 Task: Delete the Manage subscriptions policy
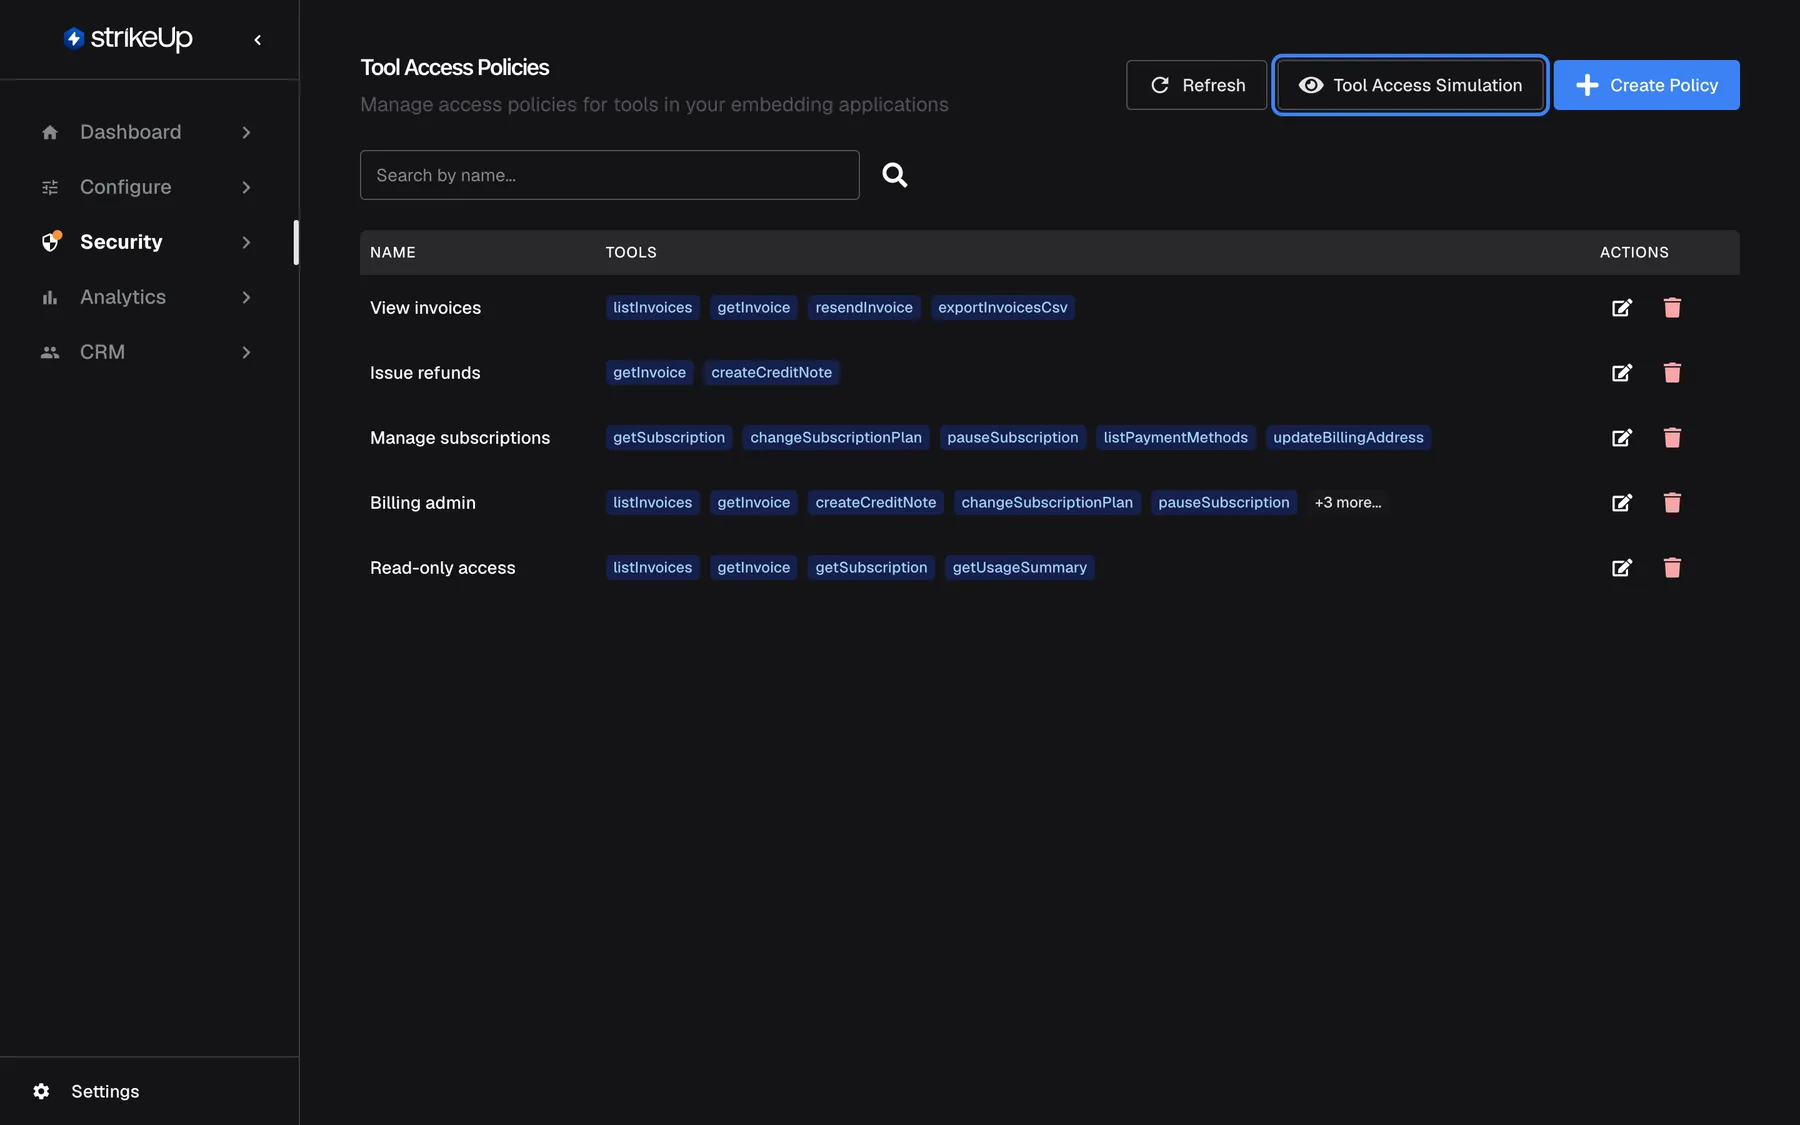point(1672,437)
